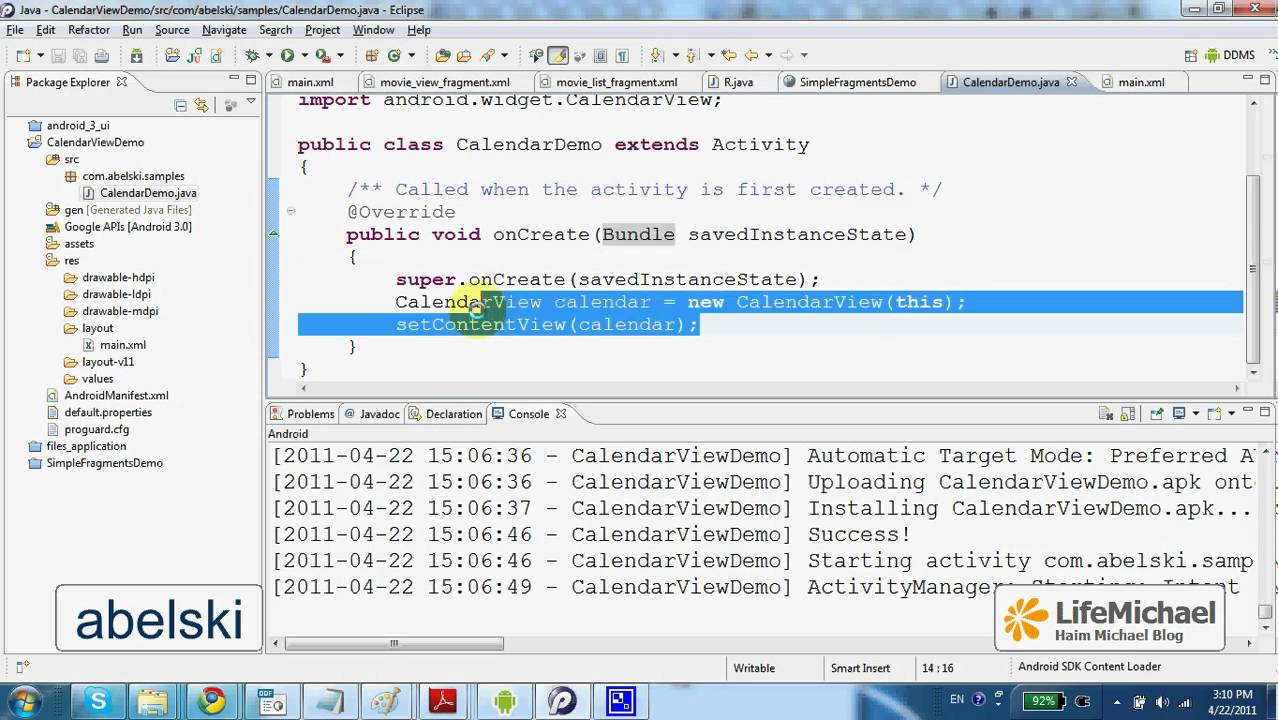Click Last Edit Location icon

pos(729,56)
